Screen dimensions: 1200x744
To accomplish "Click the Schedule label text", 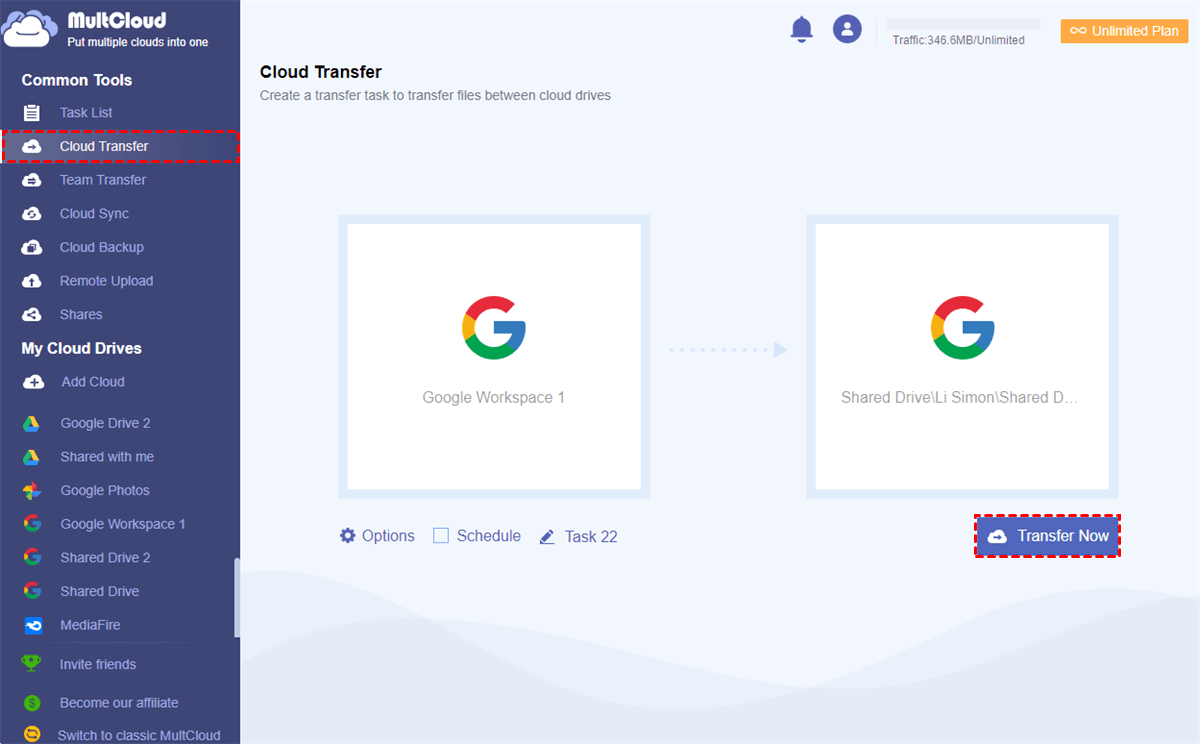I will click(489, 536).
